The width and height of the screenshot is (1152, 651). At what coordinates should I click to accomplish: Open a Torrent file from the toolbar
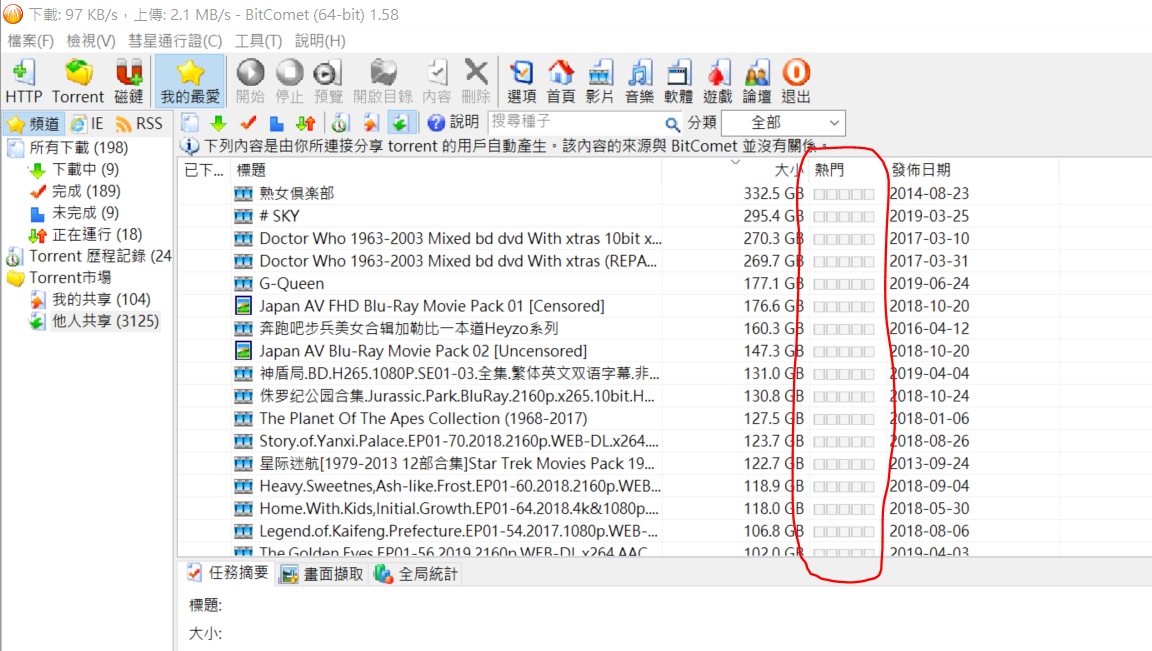(78, 81)
